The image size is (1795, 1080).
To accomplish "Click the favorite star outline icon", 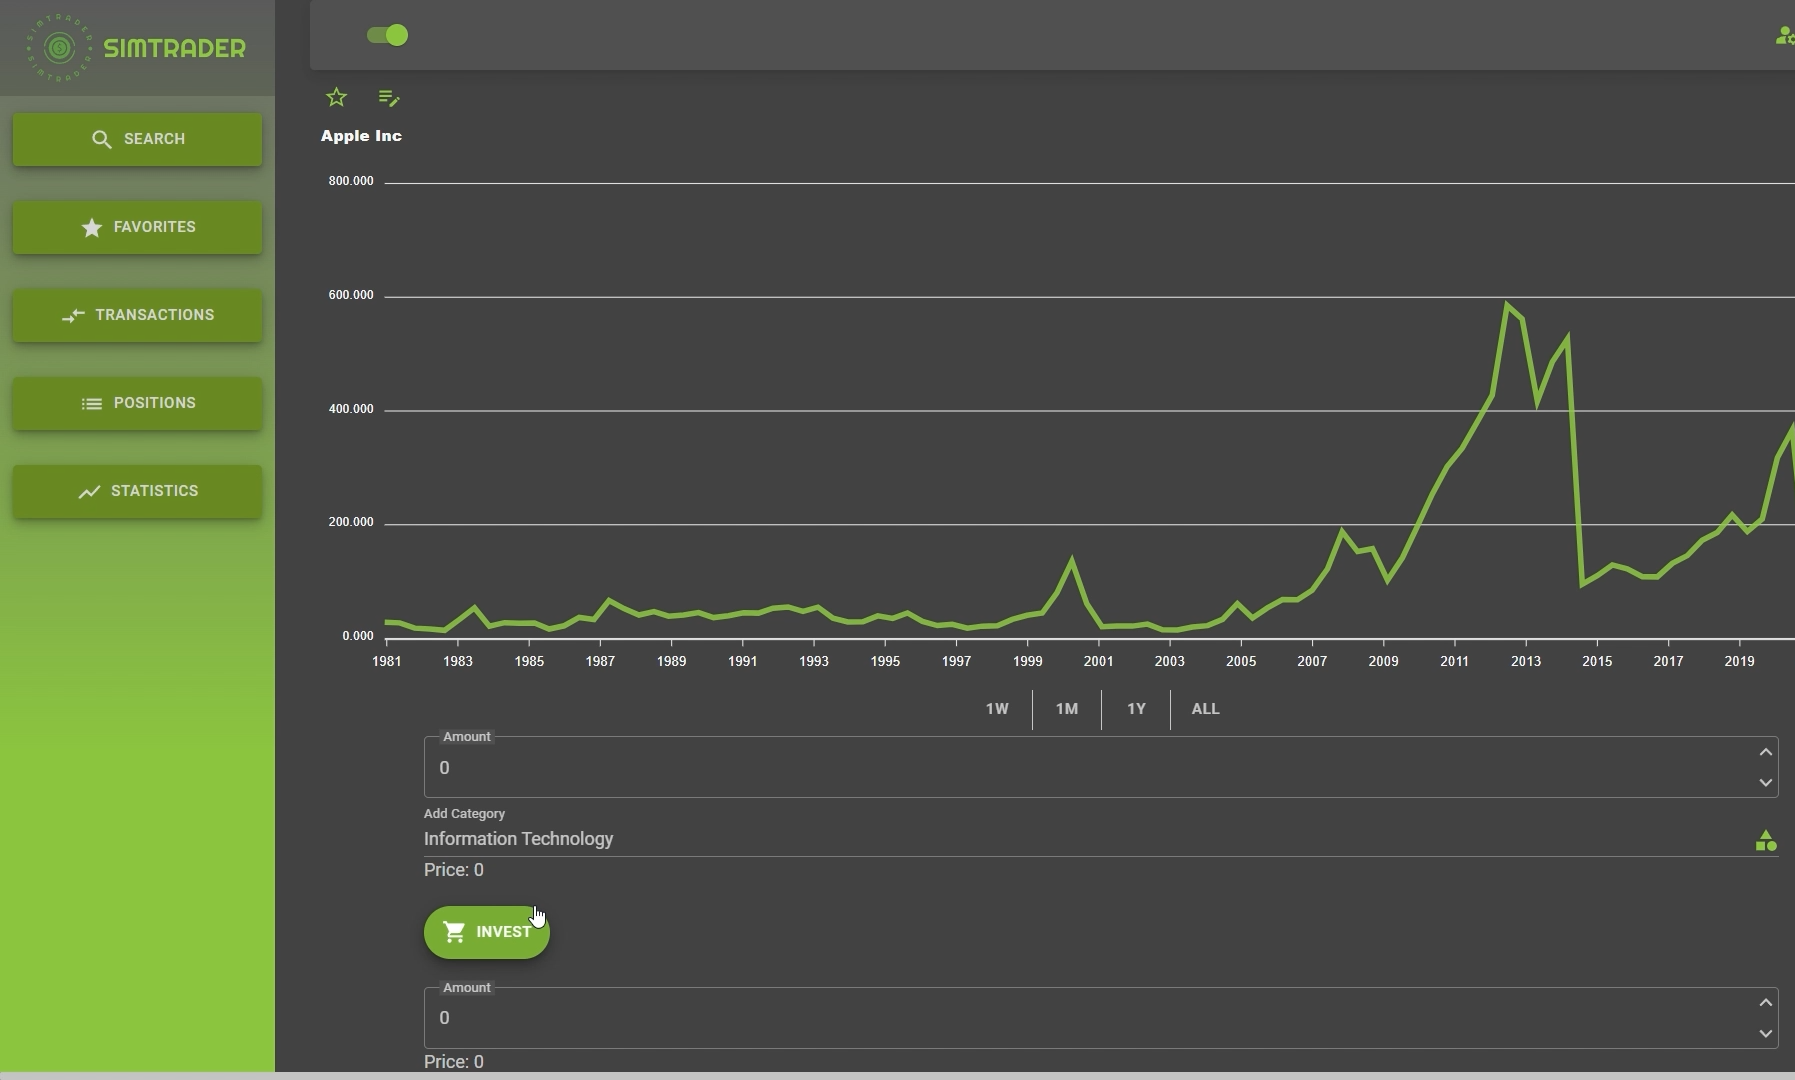I will click(336, 97).
